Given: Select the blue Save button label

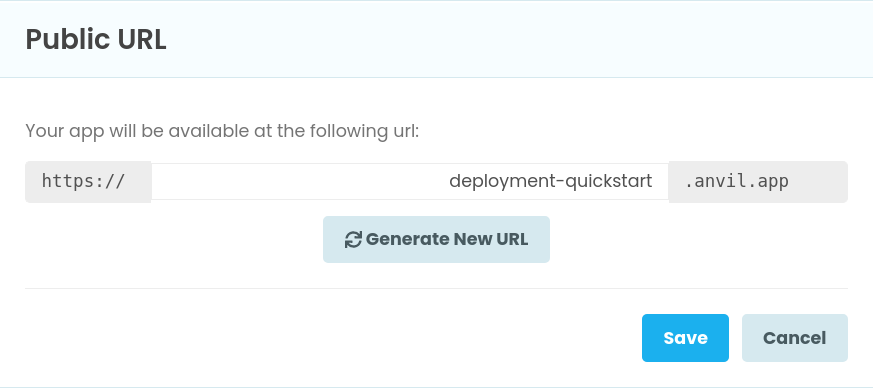Looking at the screenshot, I should pyautogui.click(x=685, y=338).
